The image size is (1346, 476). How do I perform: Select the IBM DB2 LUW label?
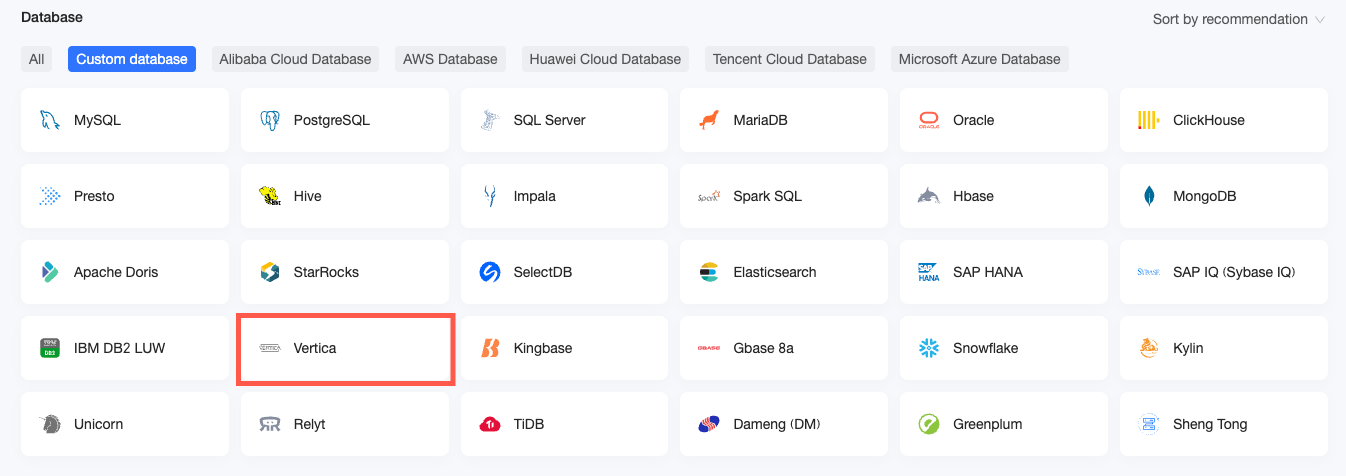click(x=120, y=348)
